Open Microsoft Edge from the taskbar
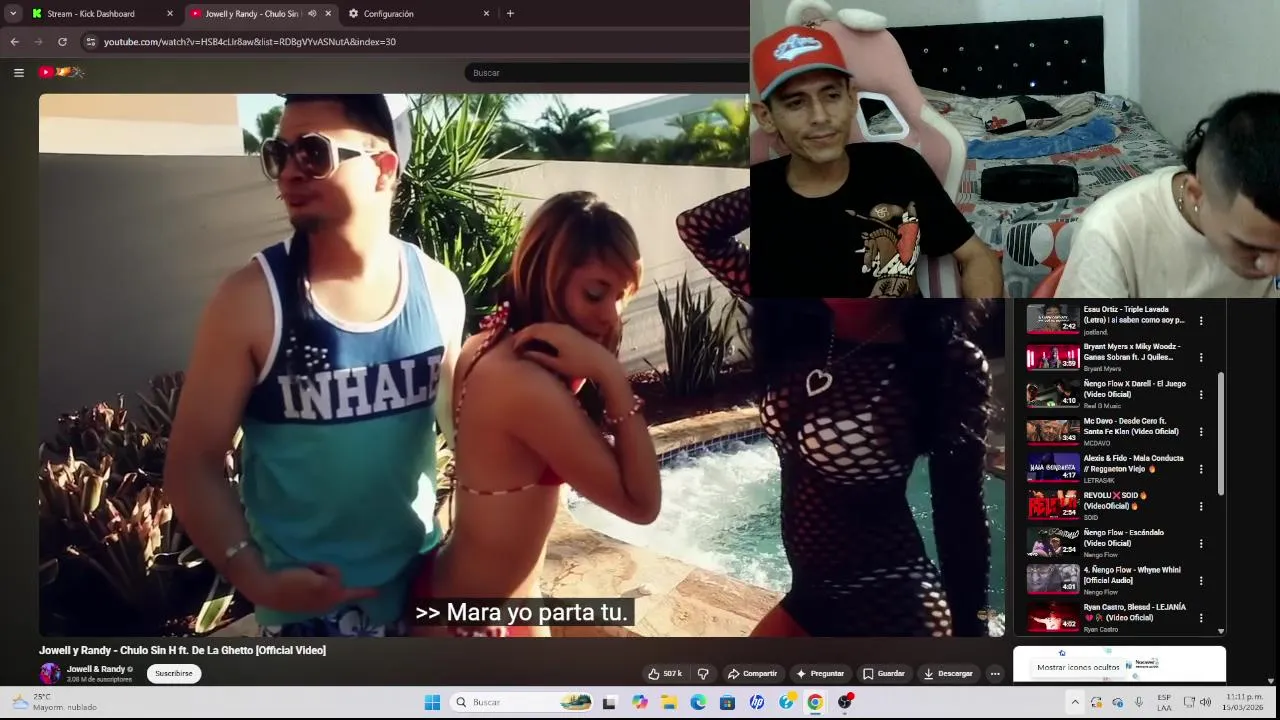1280x720 pixels. click(x=698, y=702)
